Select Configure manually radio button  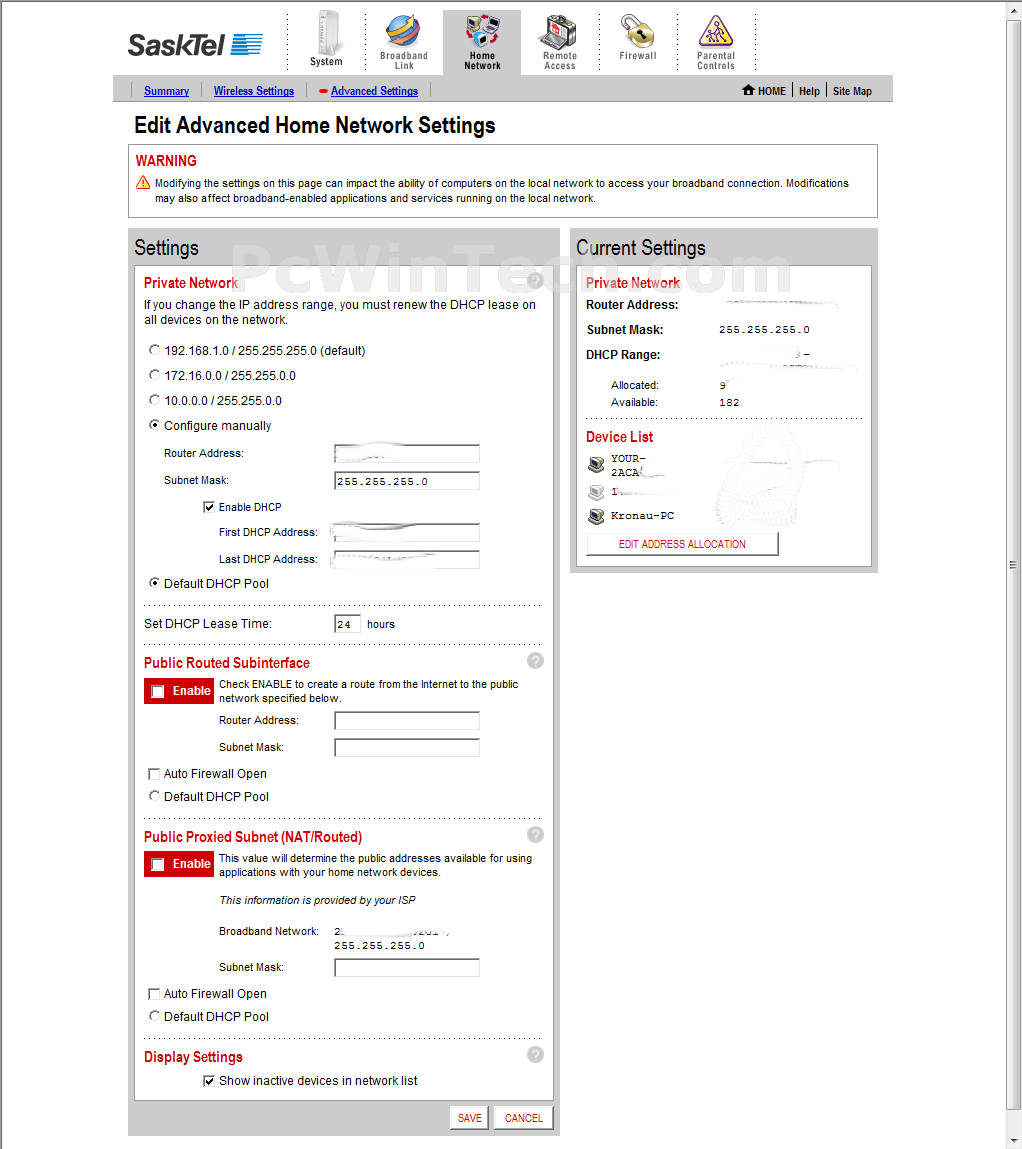[x=154, y=425]
